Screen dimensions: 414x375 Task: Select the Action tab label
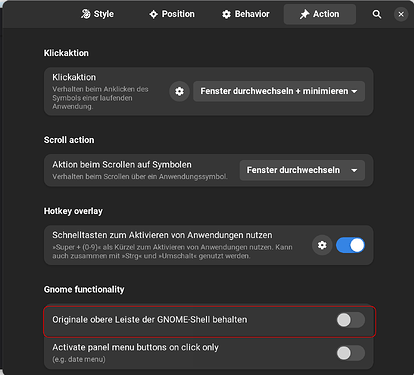coord(326,14)
